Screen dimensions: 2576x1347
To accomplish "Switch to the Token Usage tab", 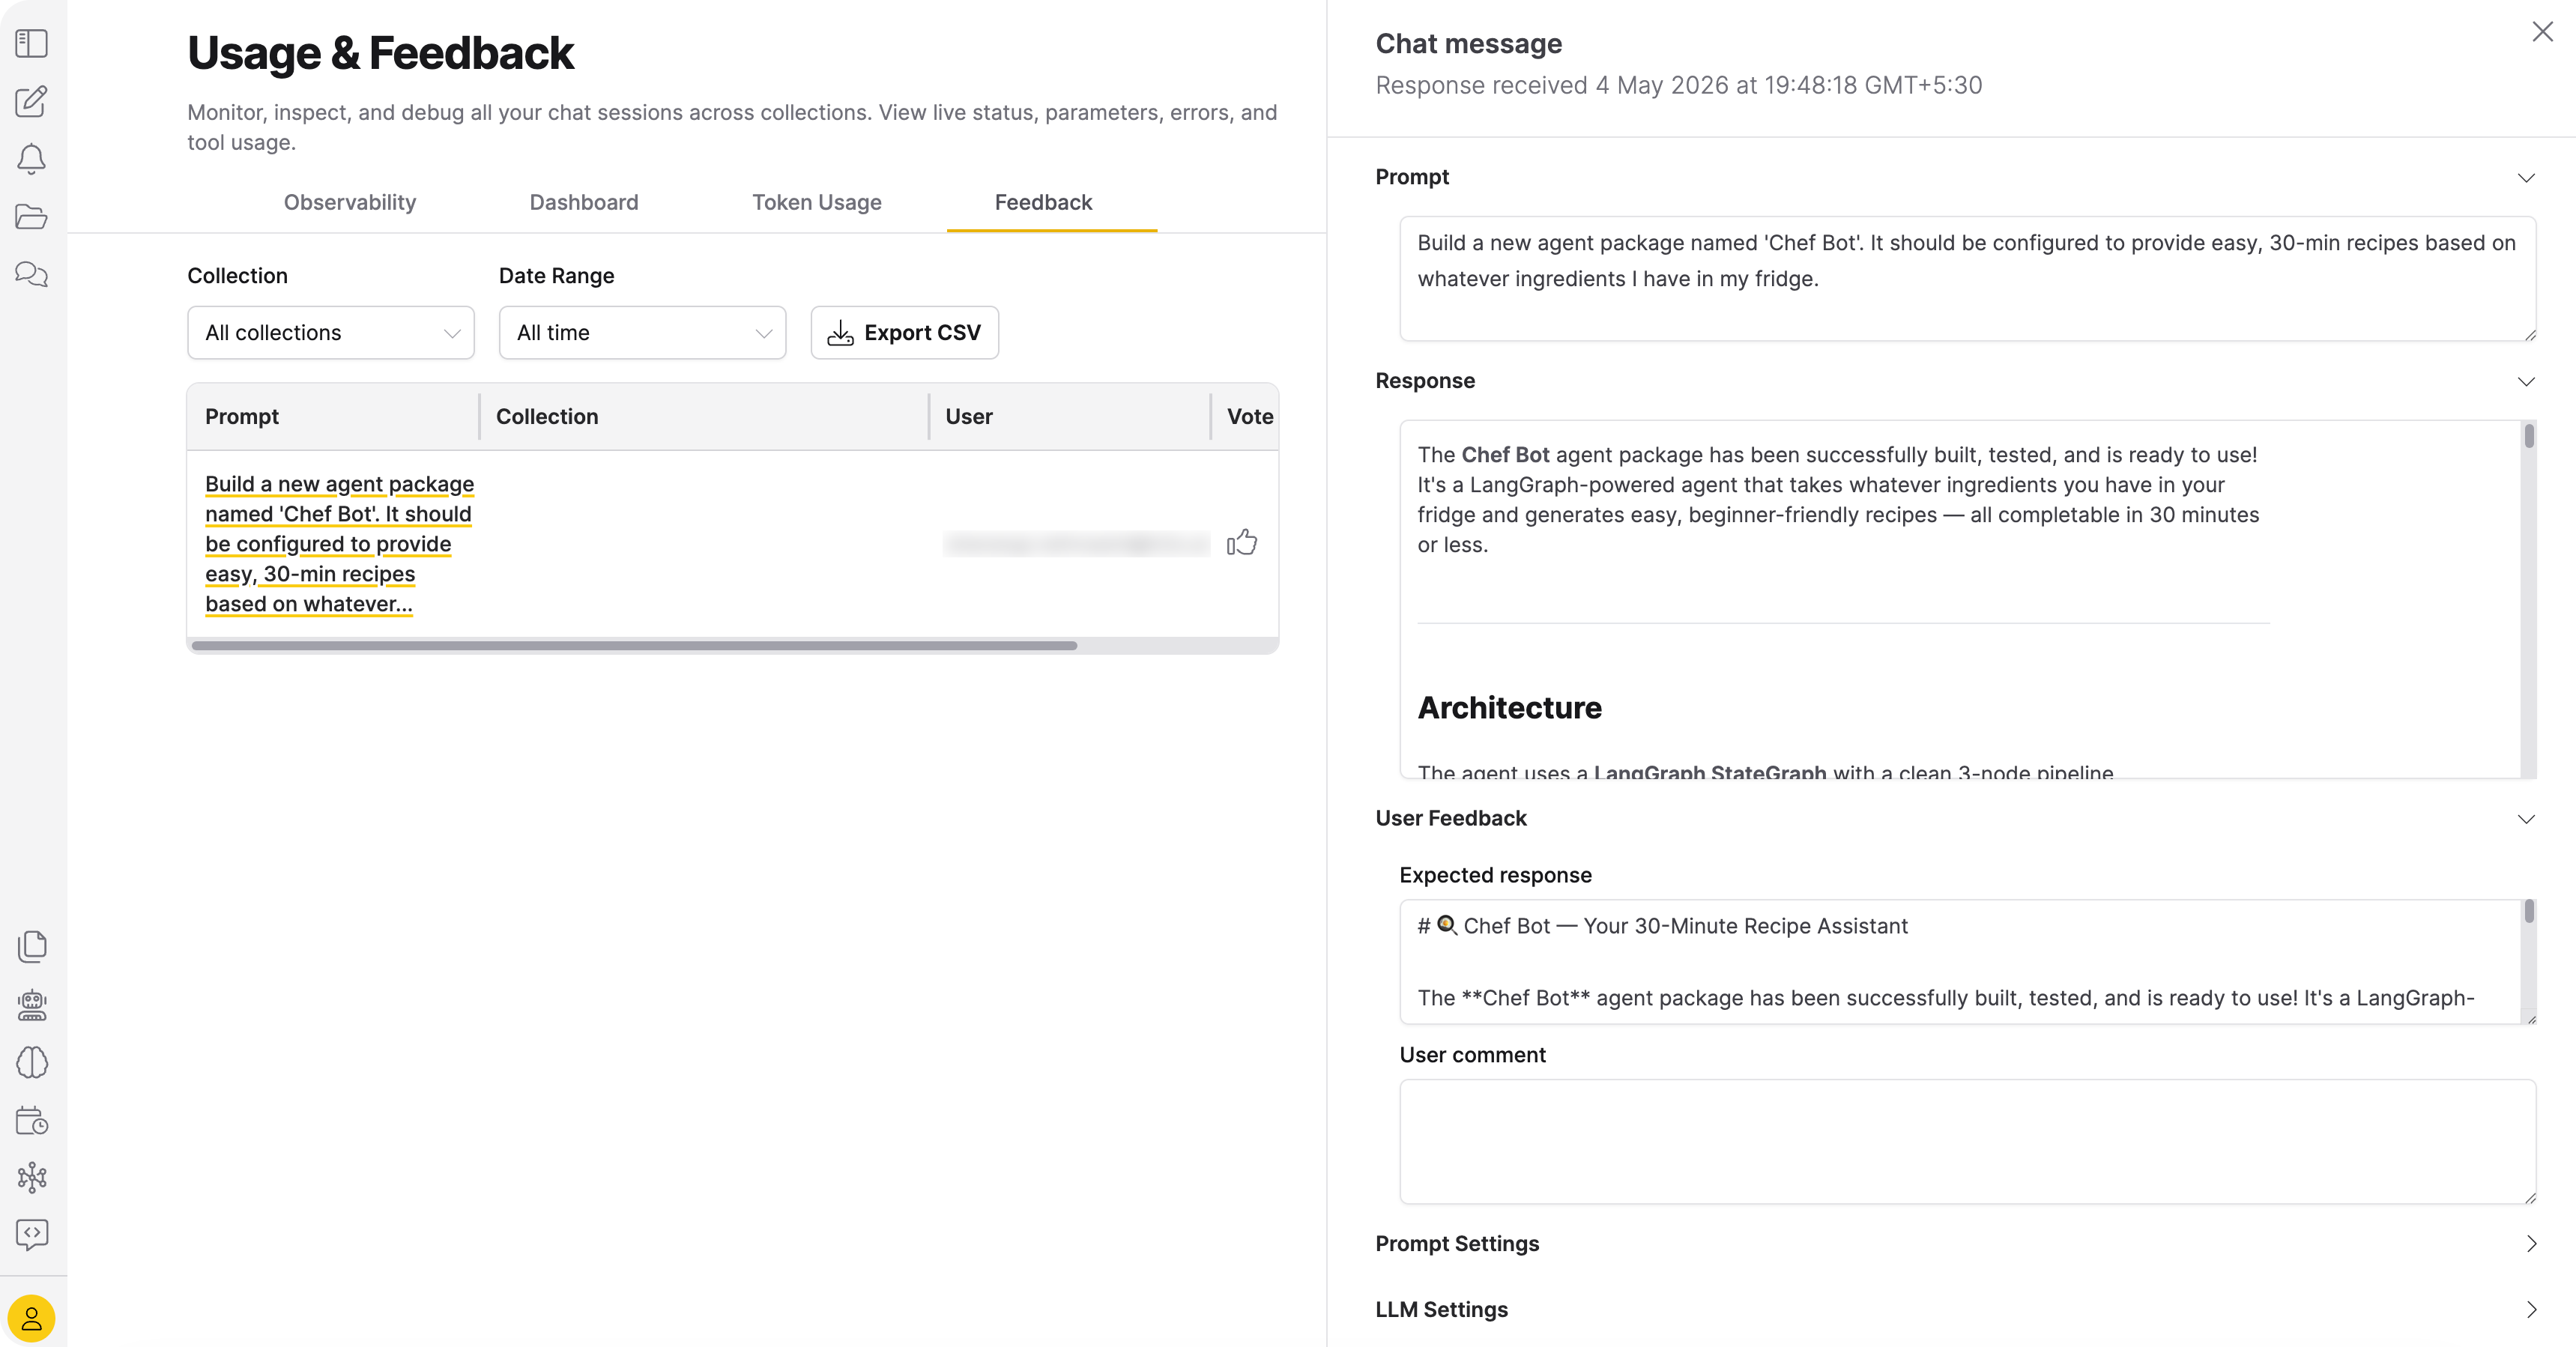I will [817, 202].
